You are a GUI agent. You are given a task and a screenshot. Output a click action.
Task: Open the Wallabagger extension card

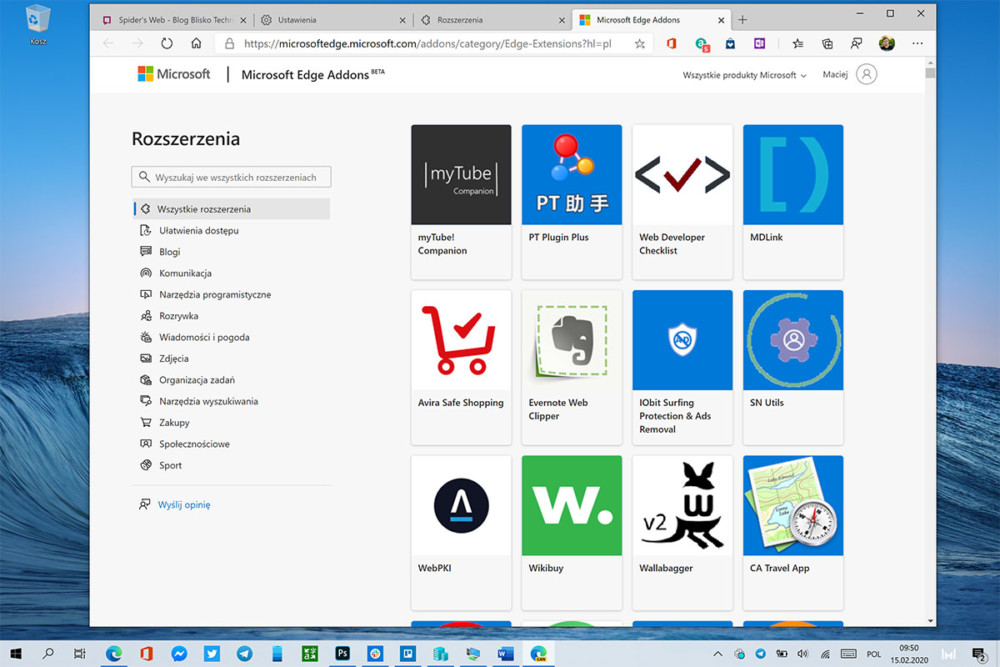point(682,532)
